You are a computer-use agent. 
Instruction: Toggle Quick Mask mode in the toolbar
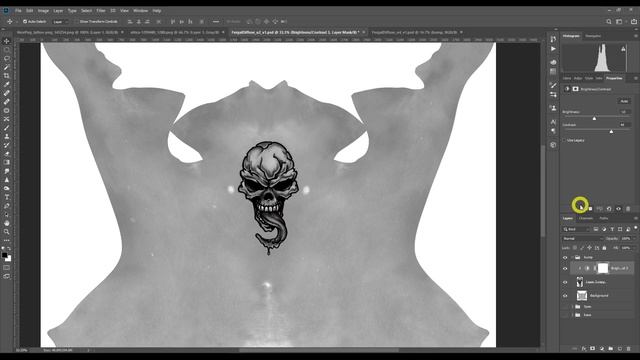[x=7, y=268]
